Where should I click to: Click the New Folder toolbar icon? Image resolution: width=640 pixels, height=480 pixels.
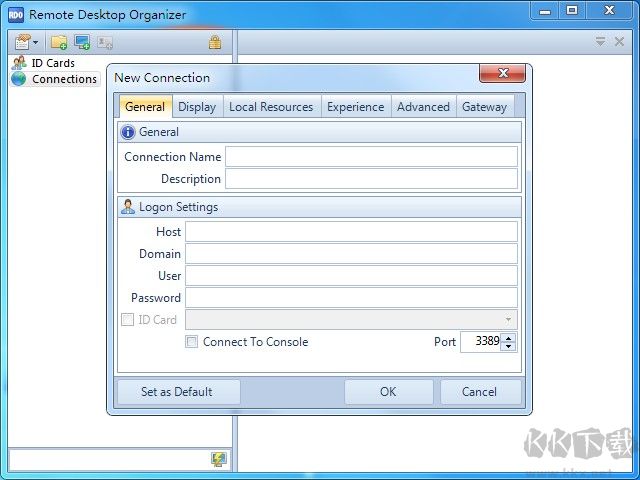tap(59, 42)
